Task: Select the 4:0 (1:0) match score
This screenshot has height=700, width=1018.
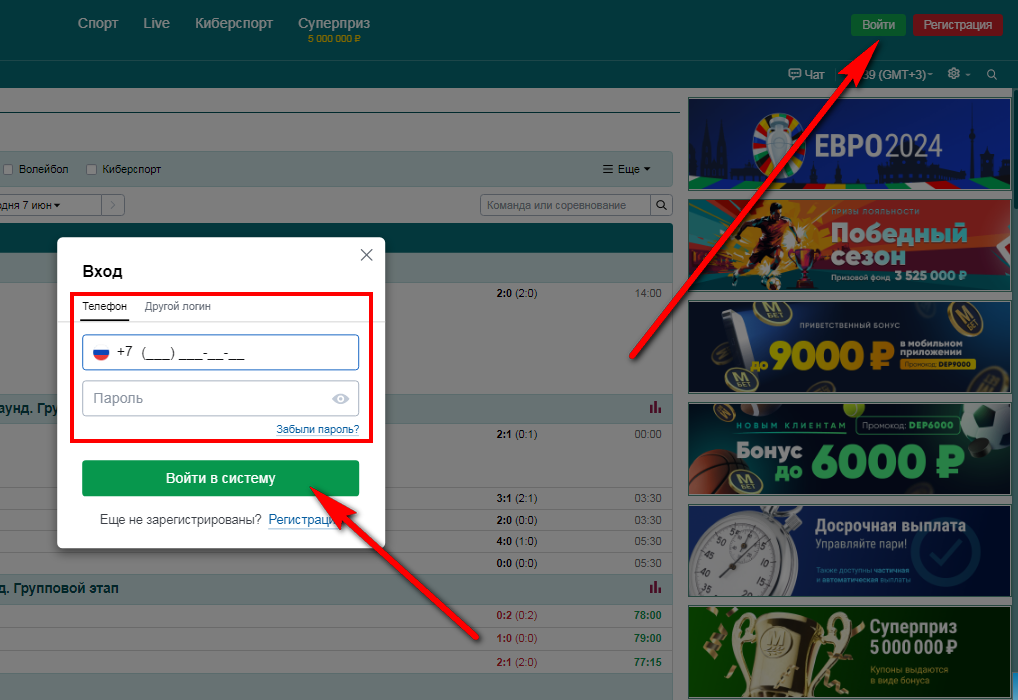Action: 517,542
